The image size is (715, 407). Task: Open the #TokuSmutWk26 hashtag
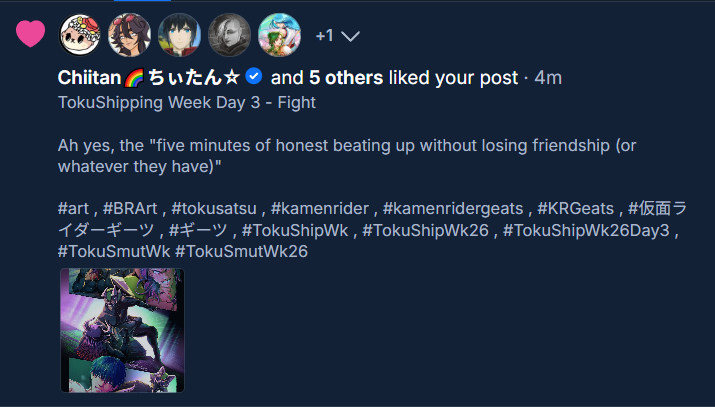point(241,252)
